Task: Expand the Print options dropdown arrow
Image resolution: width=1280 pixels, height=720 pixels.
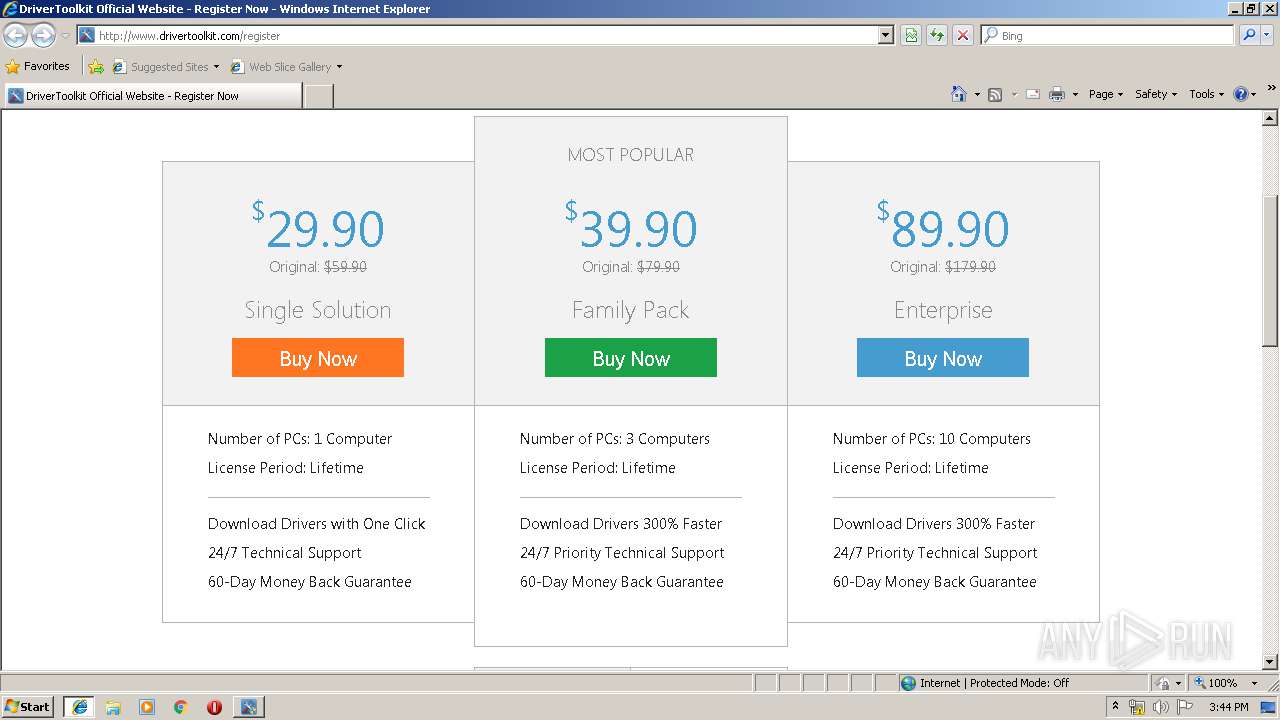Action: 1075,94
